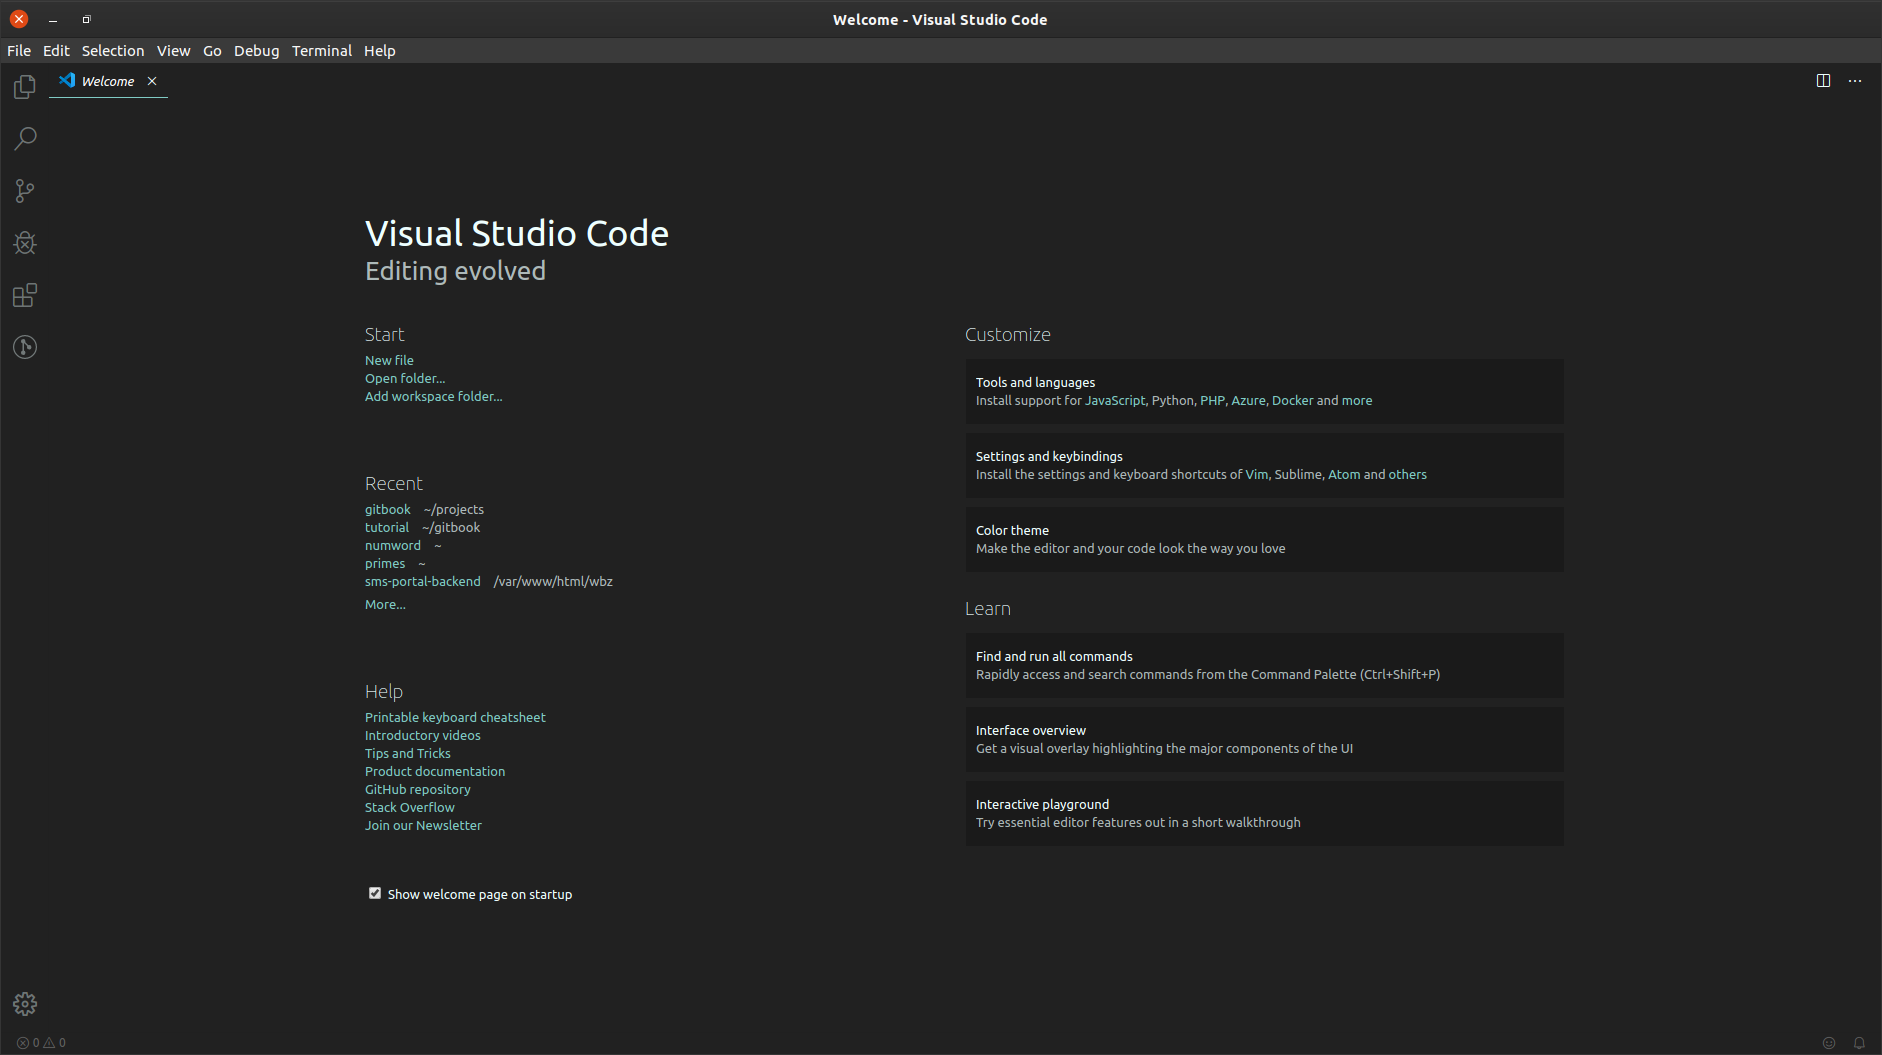Toggle Show welcome page on startup checkbox
The height and width of the screenshot is (1055, 1882).
coord(375,893)
